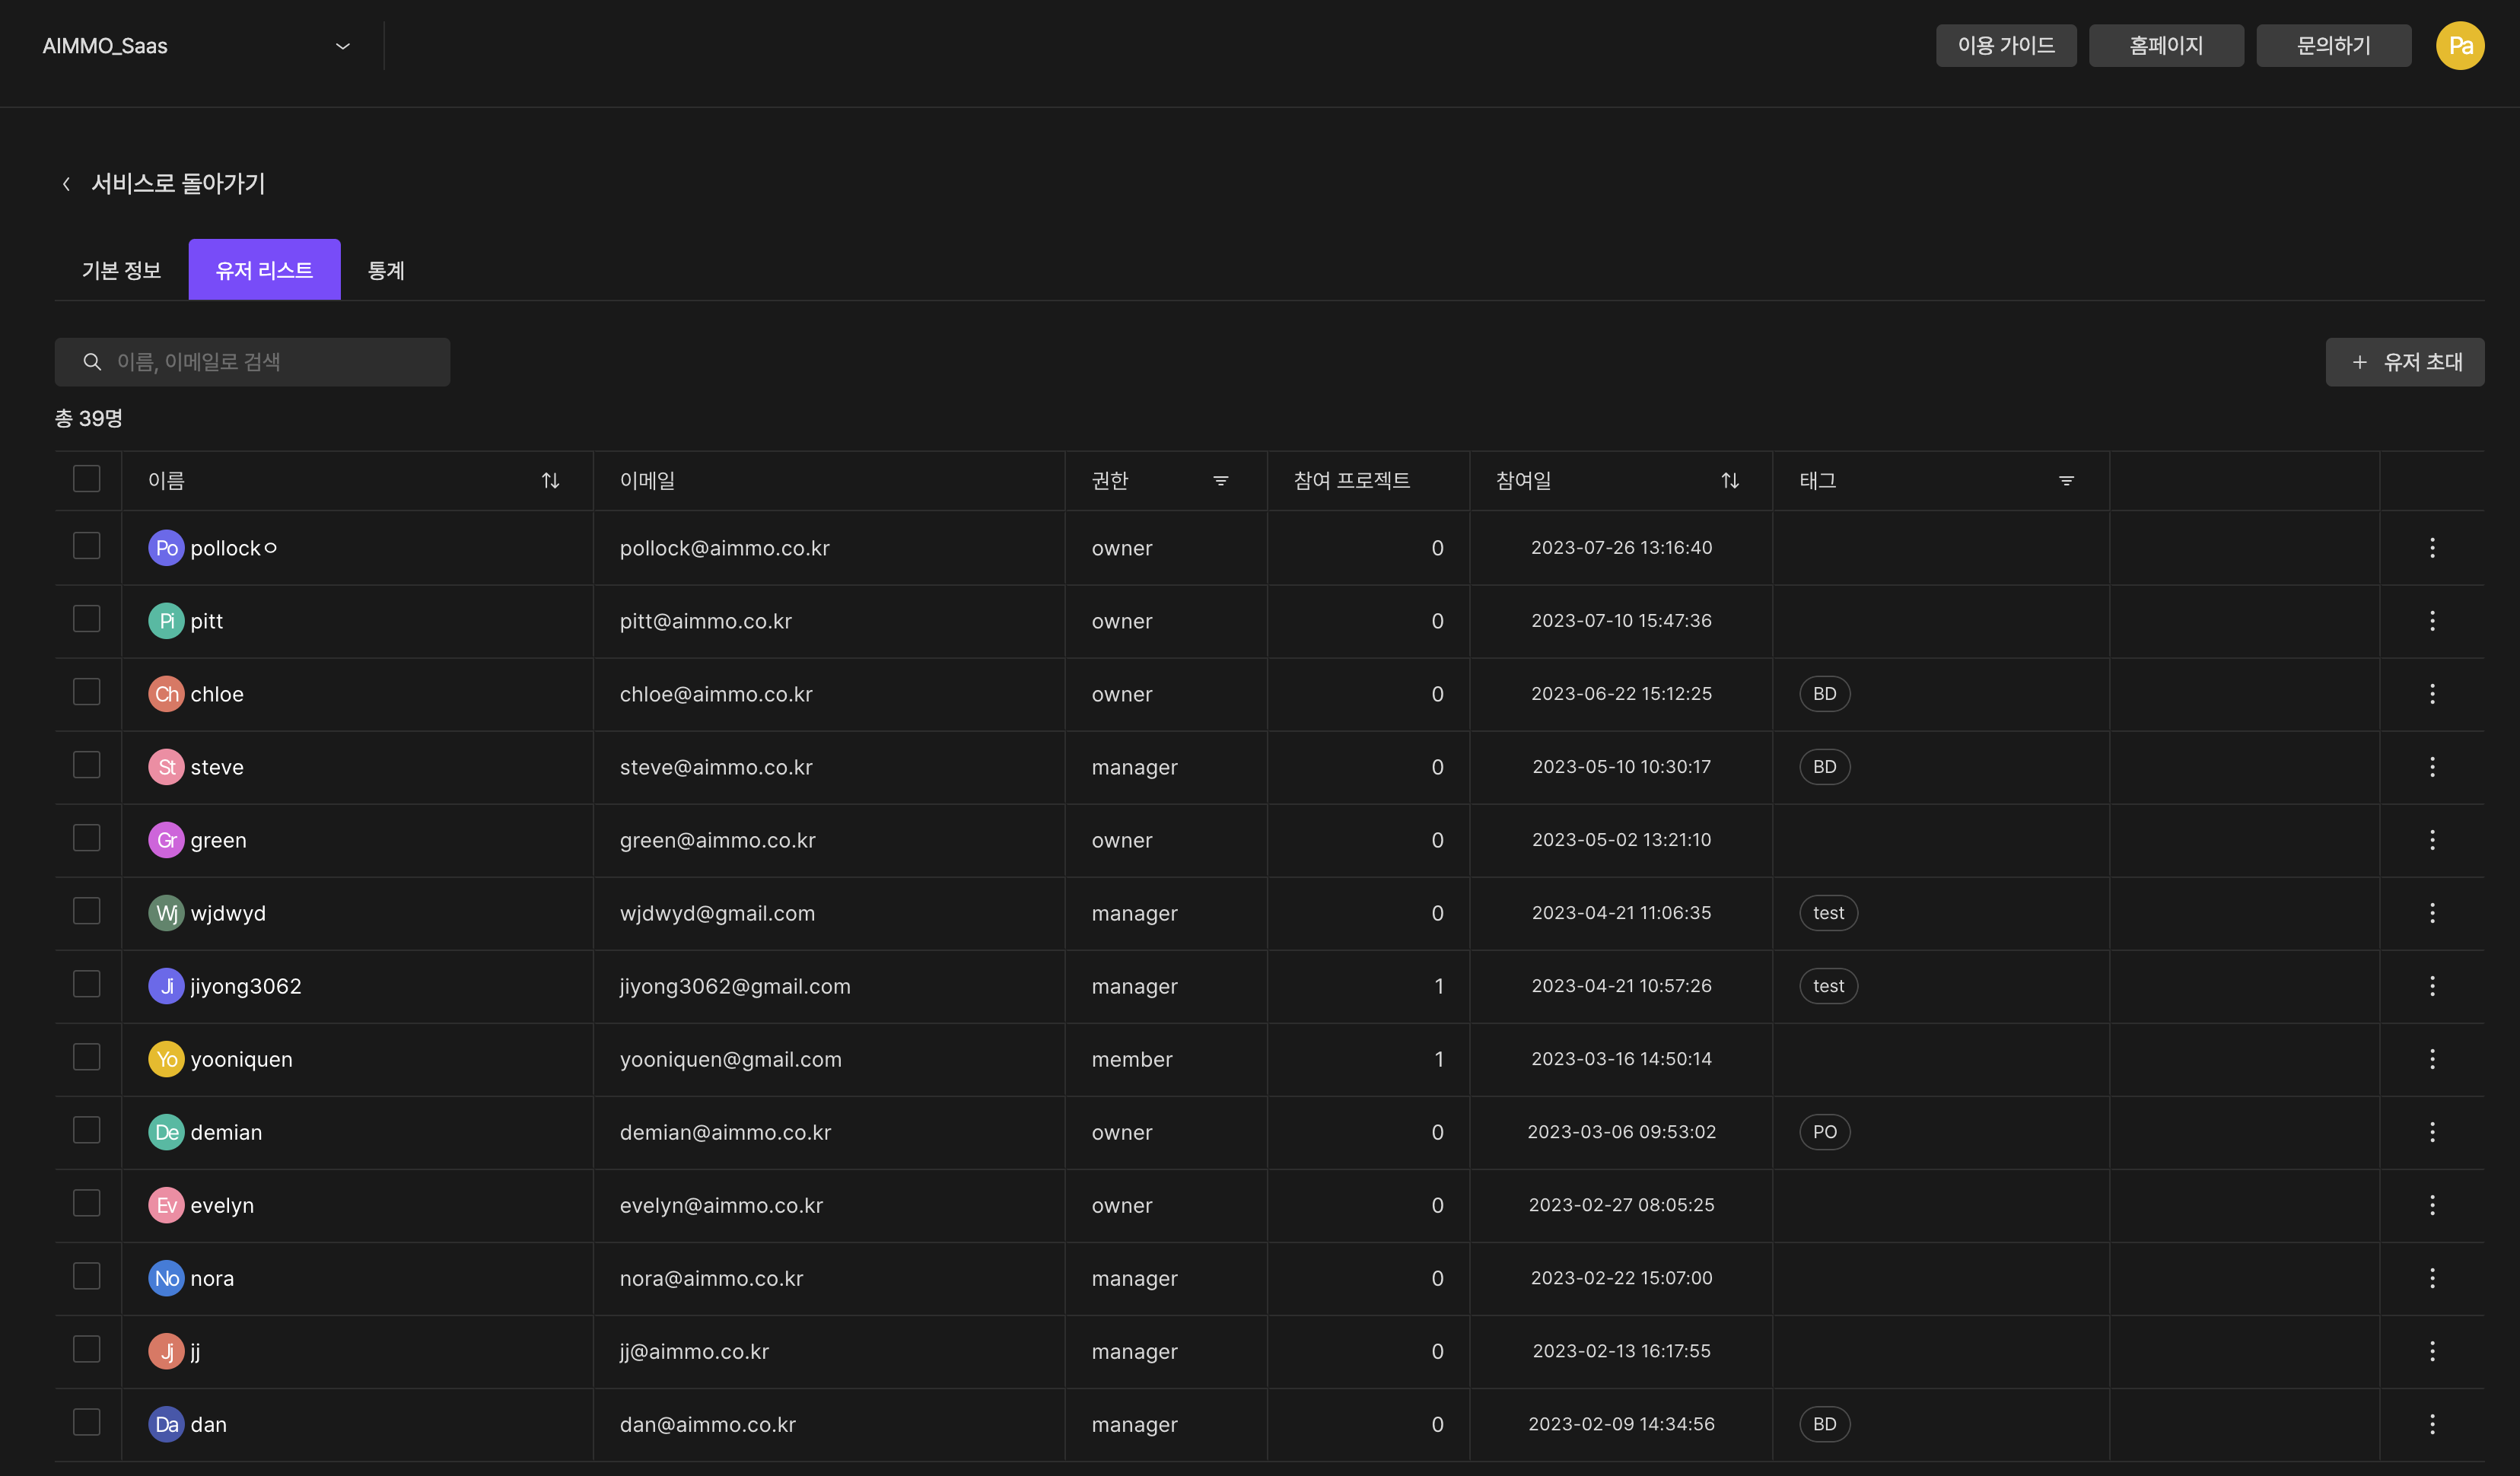This screenshot has width=2520, height=1476.
Task: Click yooniquen's Yo avatar icon
Action: pos(166,1059)
